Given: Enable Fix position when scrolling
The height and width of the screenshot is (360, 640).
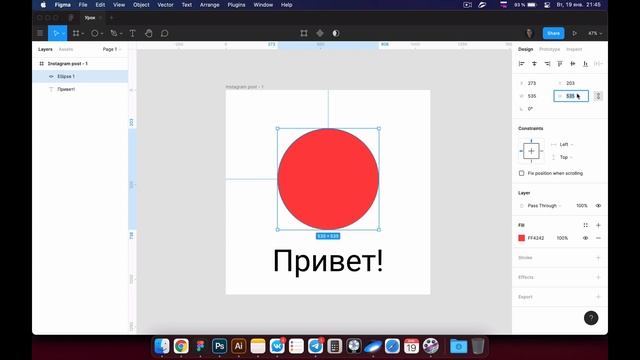Looking at the screenshot, I should pos(522,173).
